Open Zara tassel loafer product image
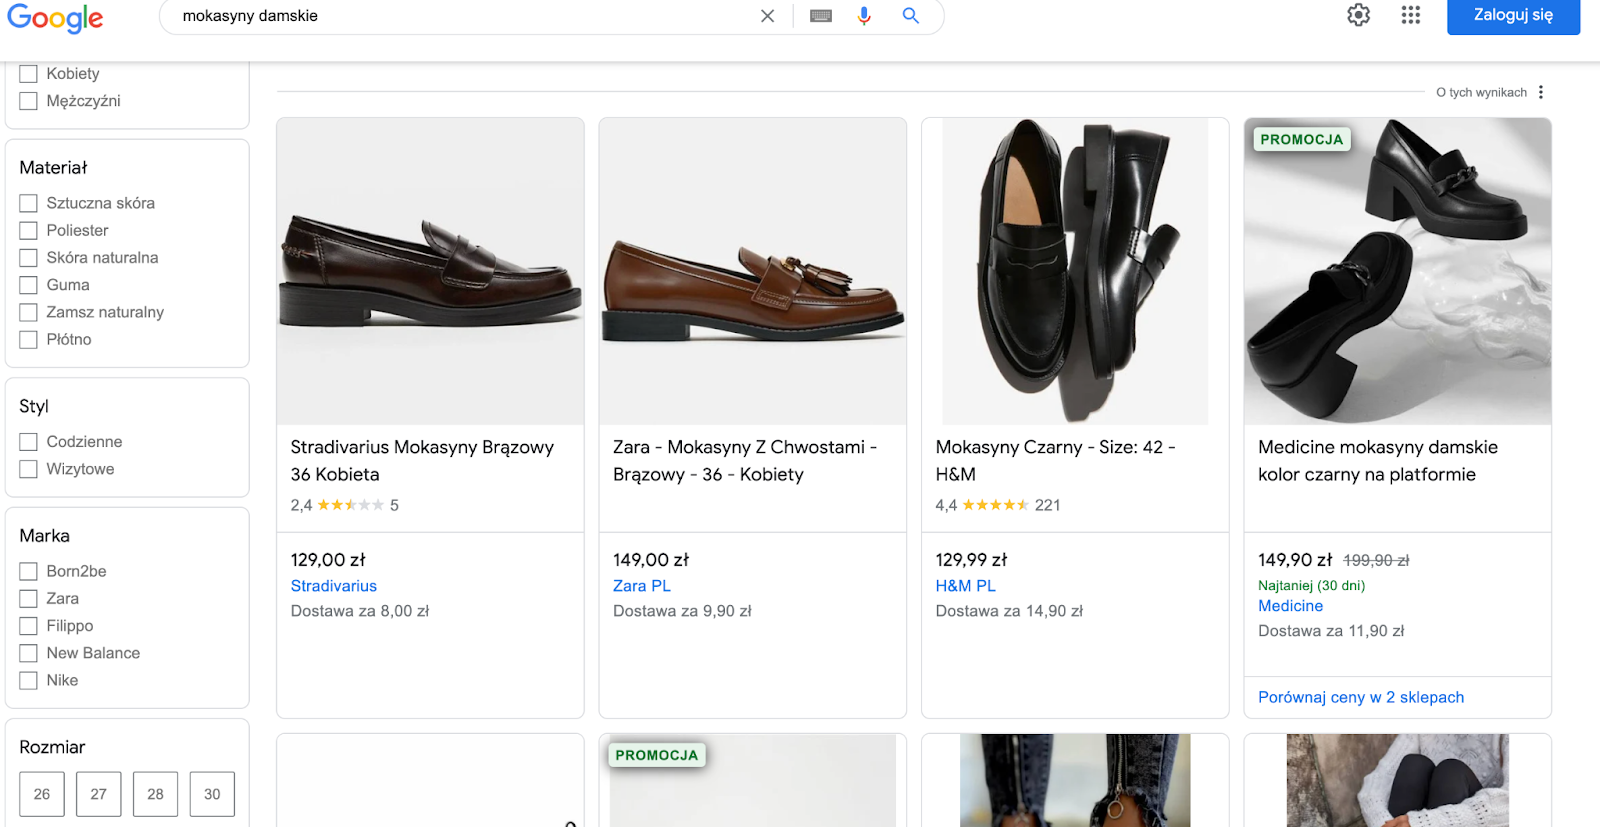1600x827 pixels. (753, 271)
